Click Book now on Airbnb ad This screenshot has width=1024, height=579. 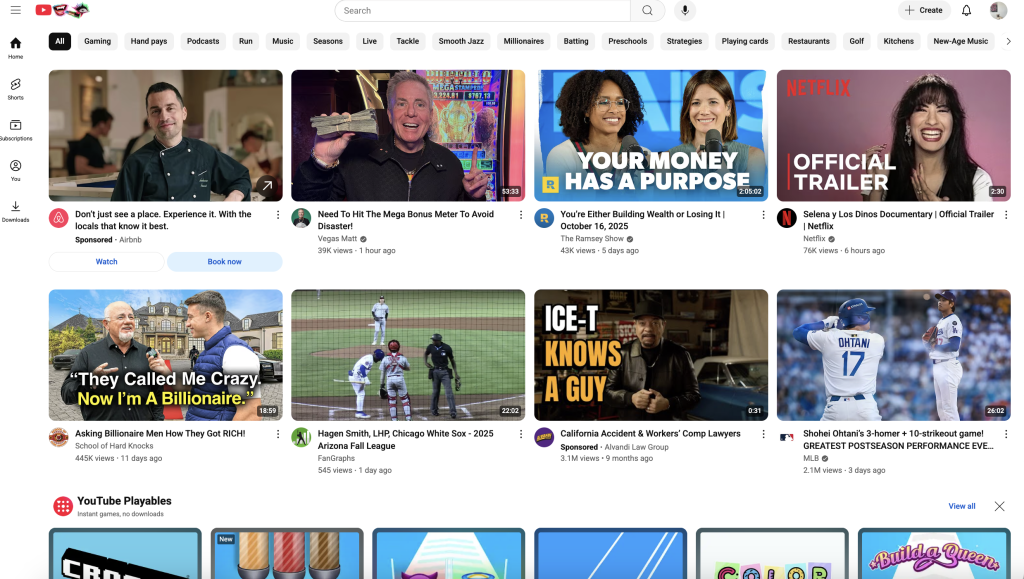(x=224, y=262)
